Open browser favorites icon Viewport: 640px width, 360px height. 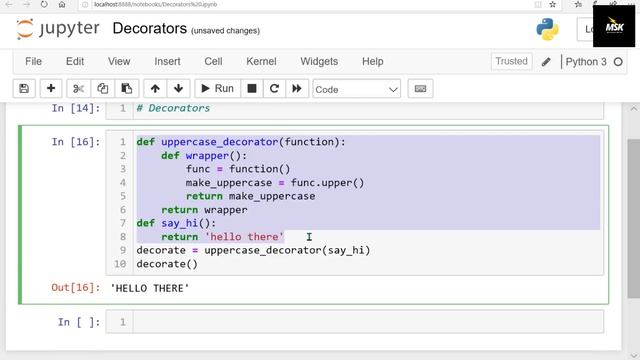click(578, 4)
